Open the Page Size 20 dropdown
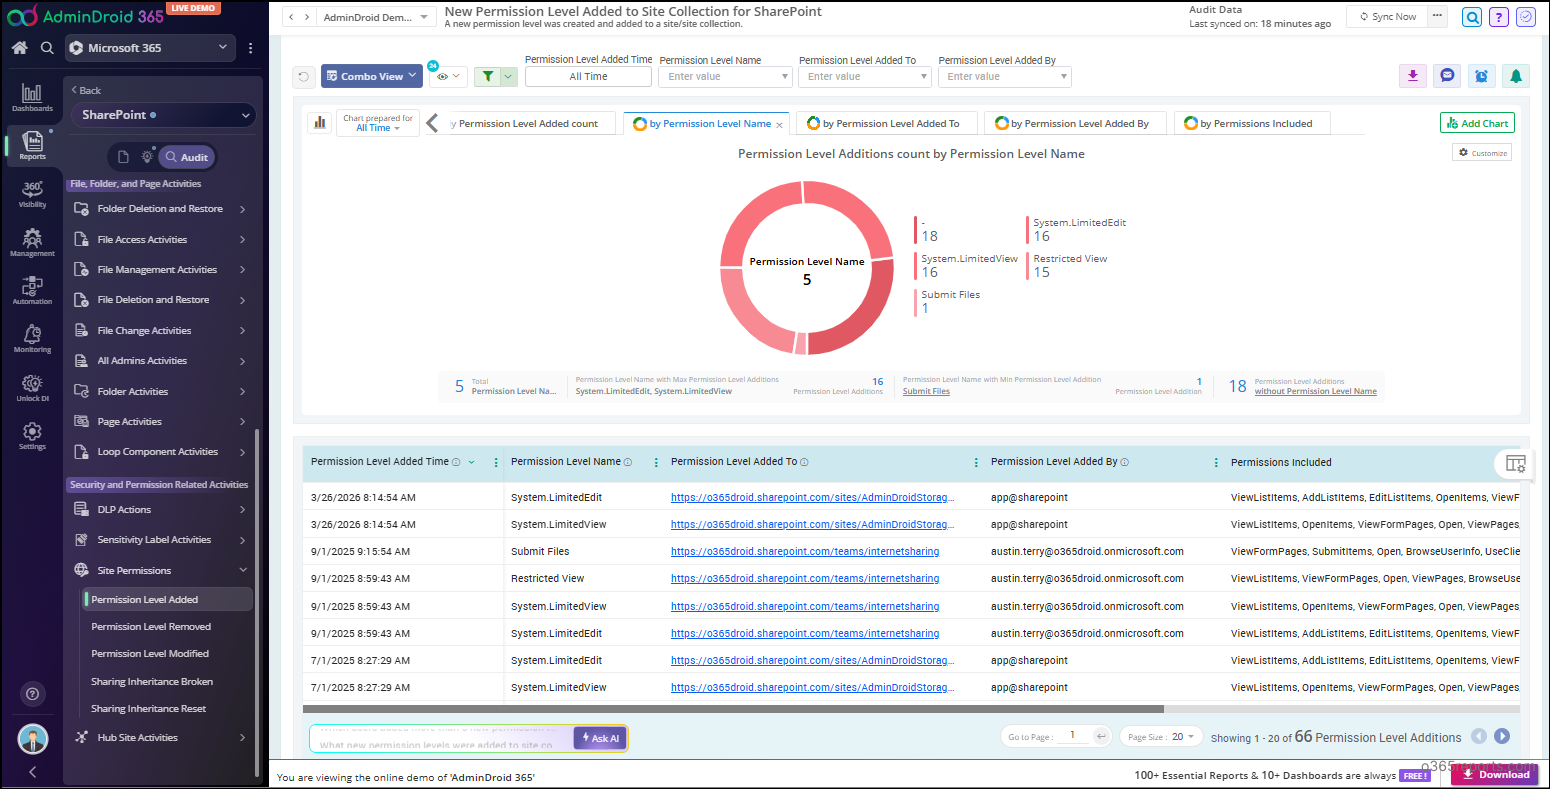The width and height of the screenshot is (1550, 789). point(1161,737)
